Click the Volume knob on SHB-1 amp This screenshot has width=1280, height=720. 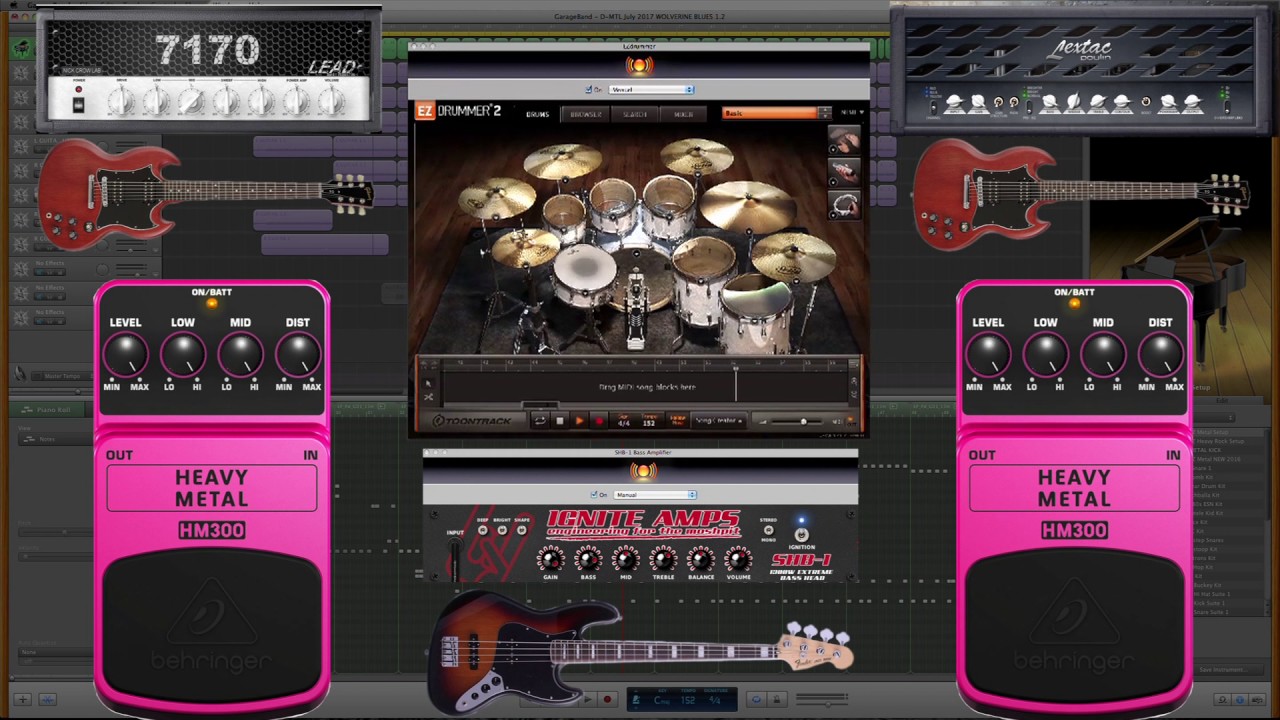click(x=739, y=559)
